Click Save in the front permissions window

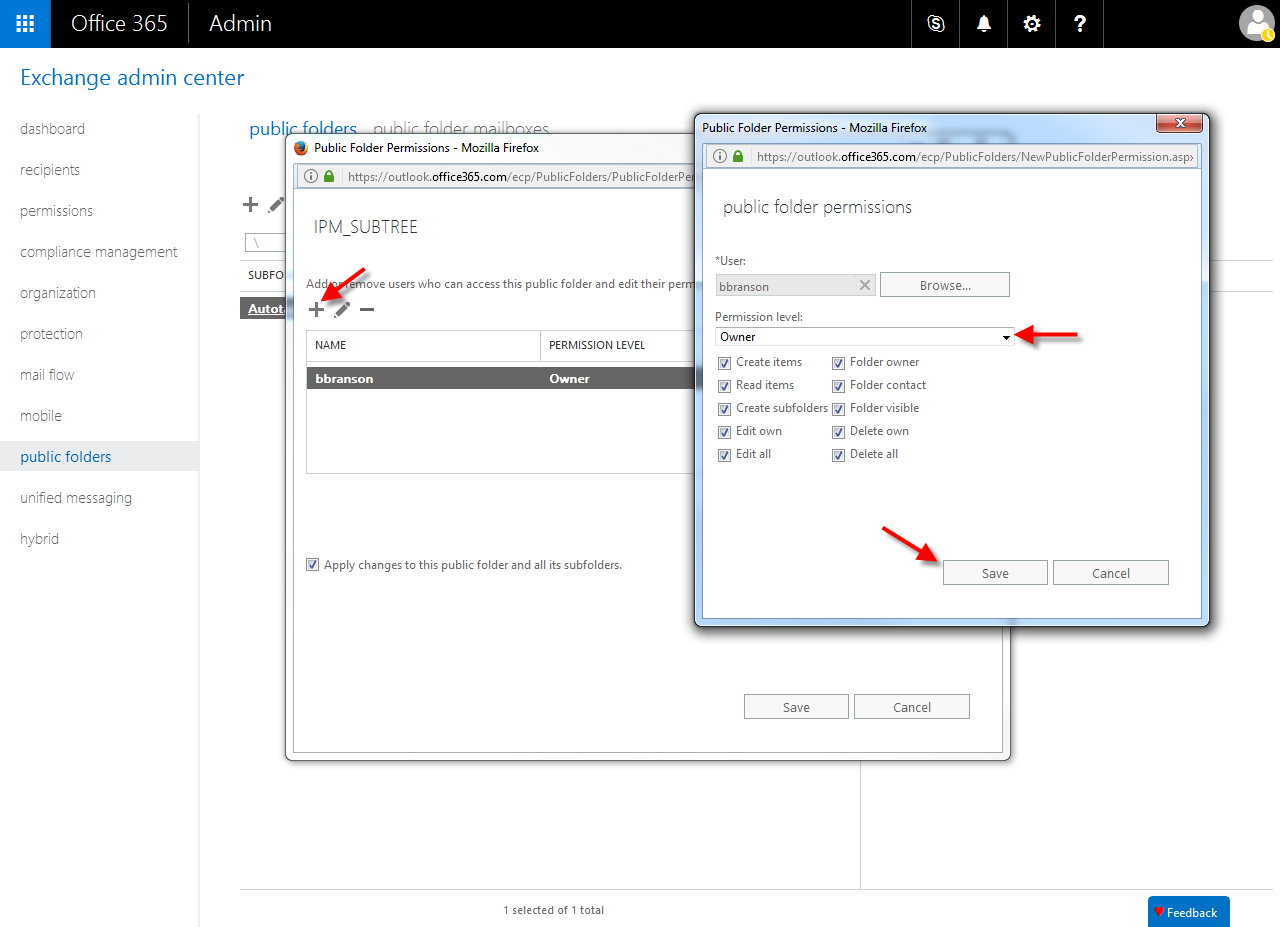995,573
